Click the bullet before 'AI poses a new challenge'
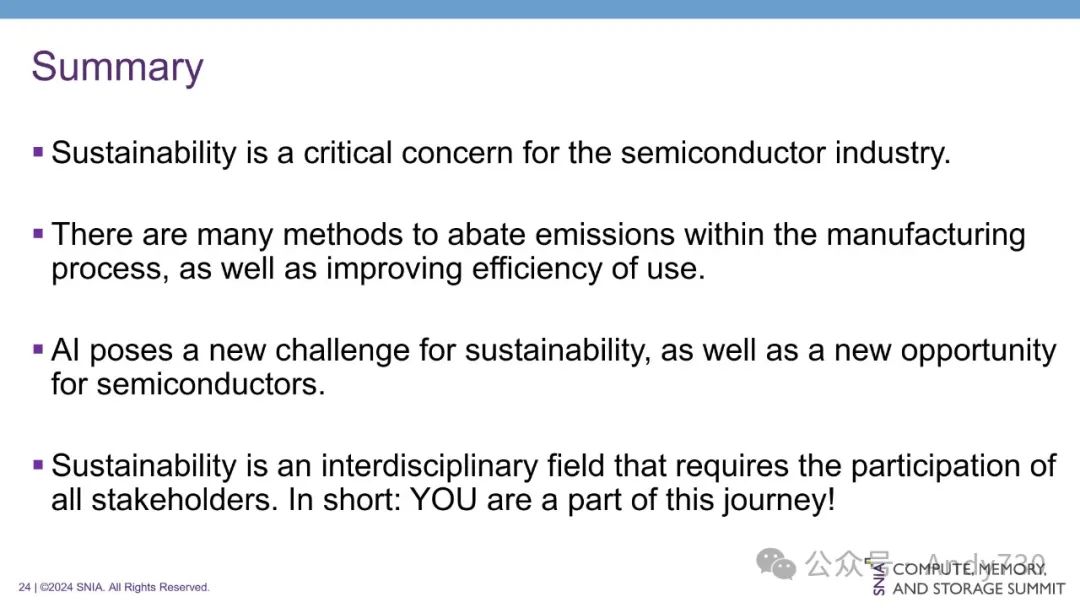 tap(38, 350)
